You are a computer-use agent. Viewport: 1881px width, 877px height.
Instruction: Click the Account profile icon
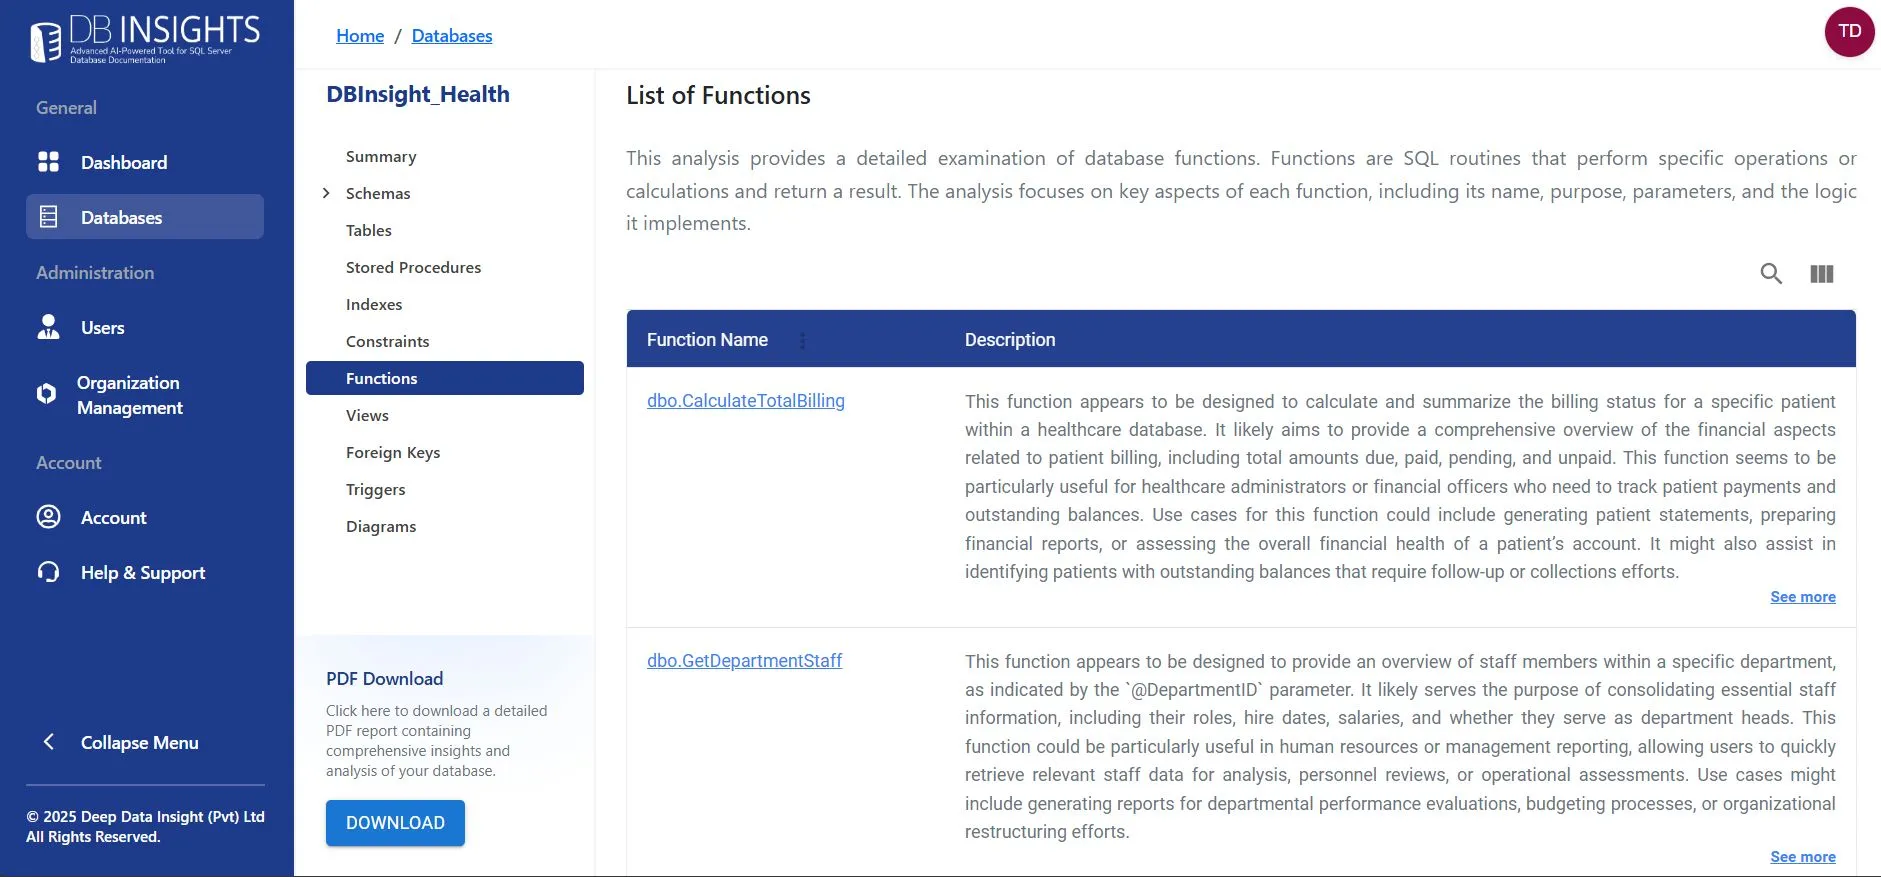click(x=48, y=517)
